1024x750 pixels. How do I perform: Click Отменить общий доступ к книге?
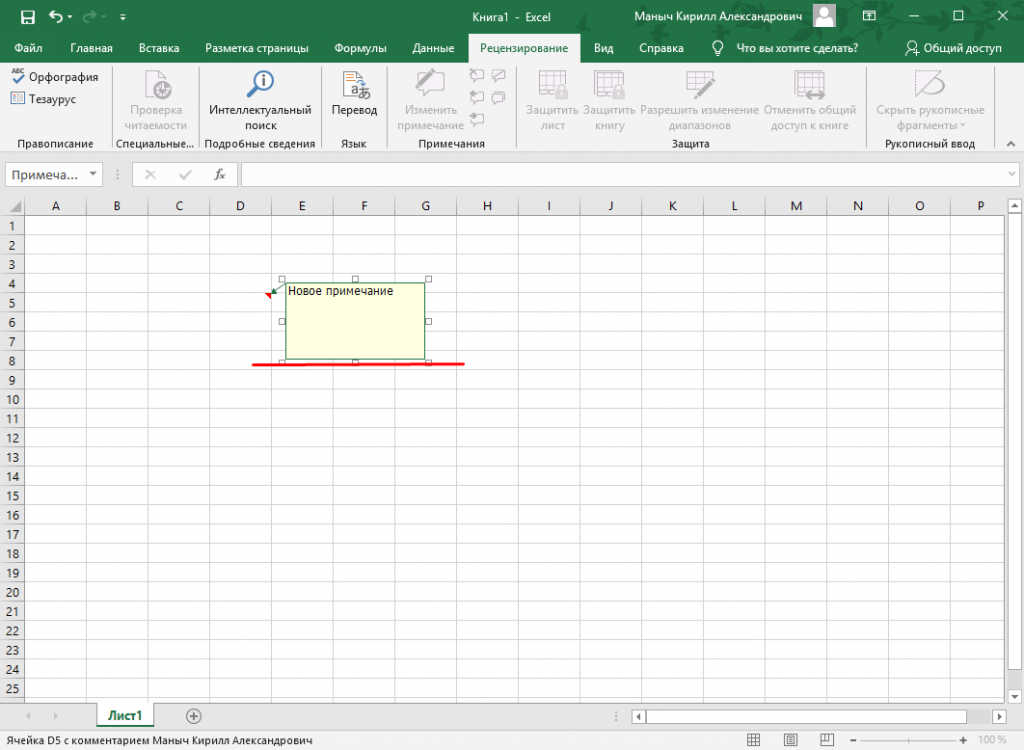[x=810, y=100]
